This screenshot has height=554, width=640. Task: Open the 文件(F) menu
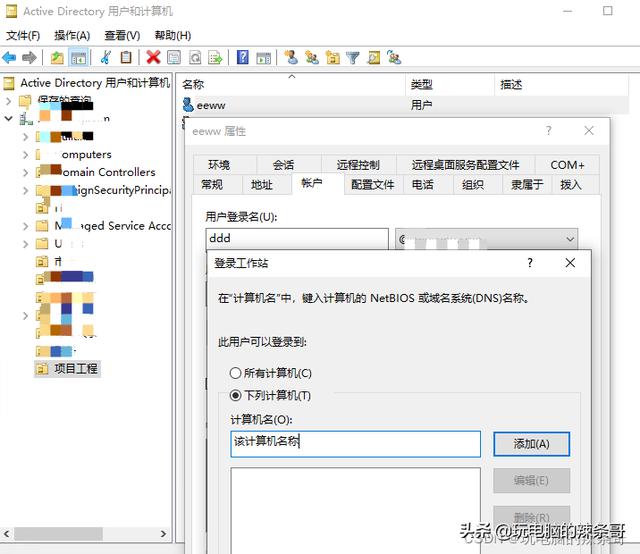[23, 36]
